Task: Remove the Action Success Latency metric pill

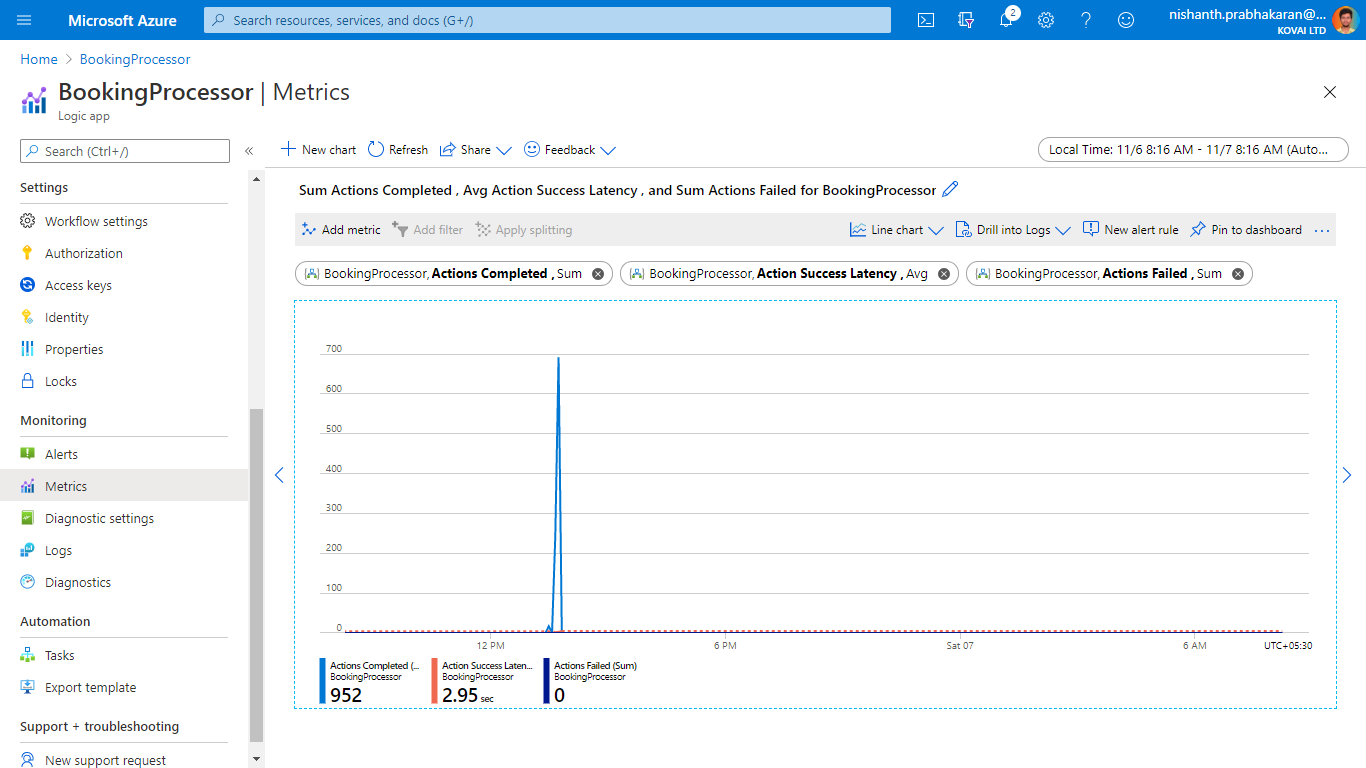Action: [x=943, y=274]
